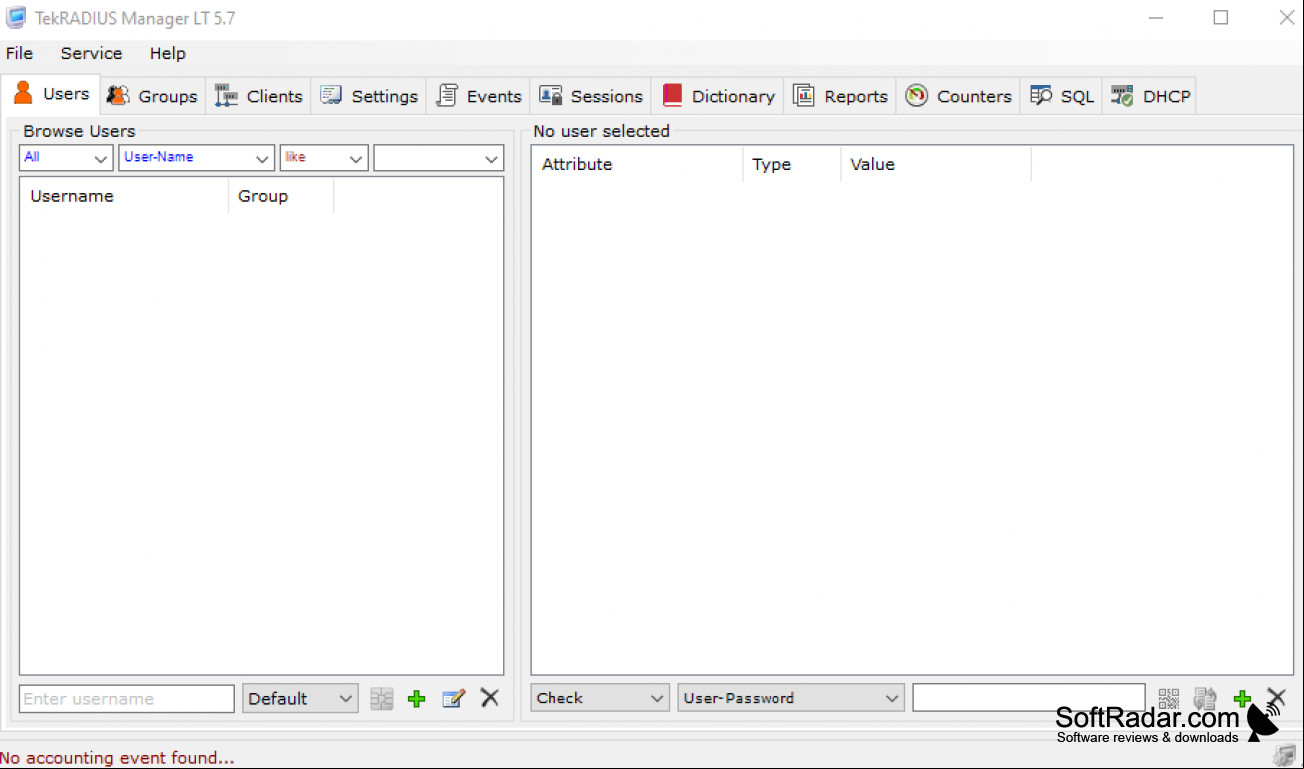Open the Clients tab
This screenshot has width=1304, height=769.
[x=259, y=96]
